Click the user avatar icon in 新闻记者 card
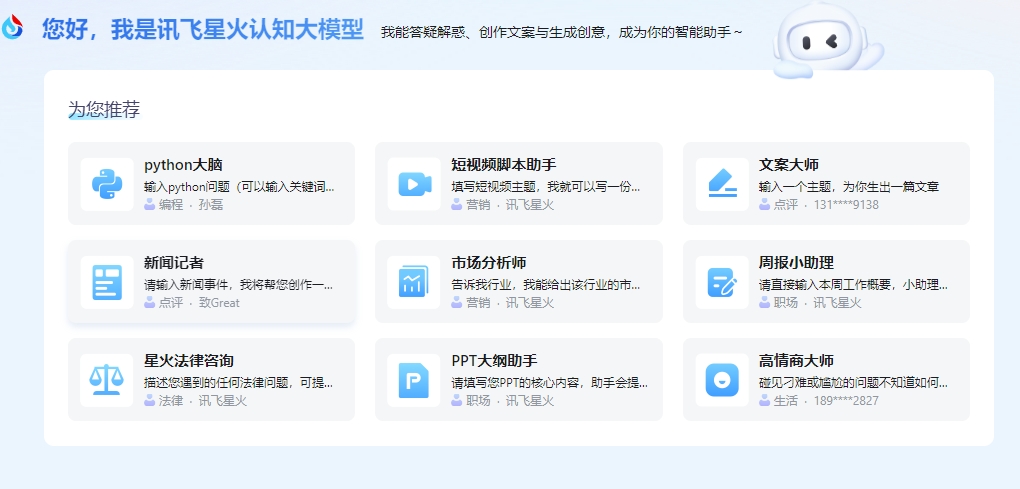 click(150, 302)
